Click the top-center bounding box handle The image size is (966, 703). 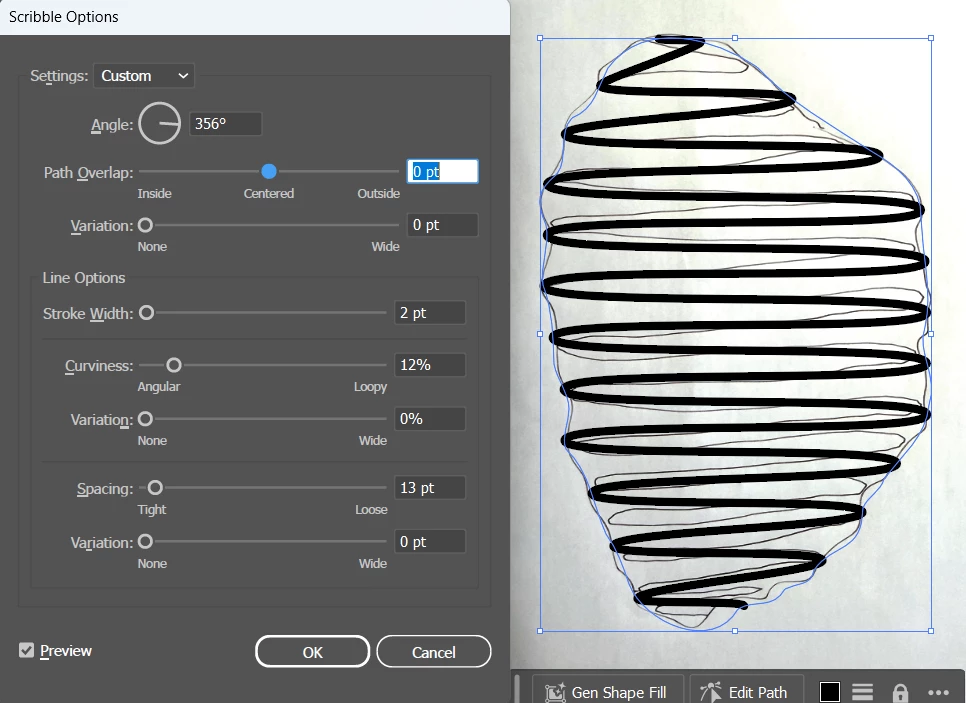pyautogui.click(x=735, y=38)
